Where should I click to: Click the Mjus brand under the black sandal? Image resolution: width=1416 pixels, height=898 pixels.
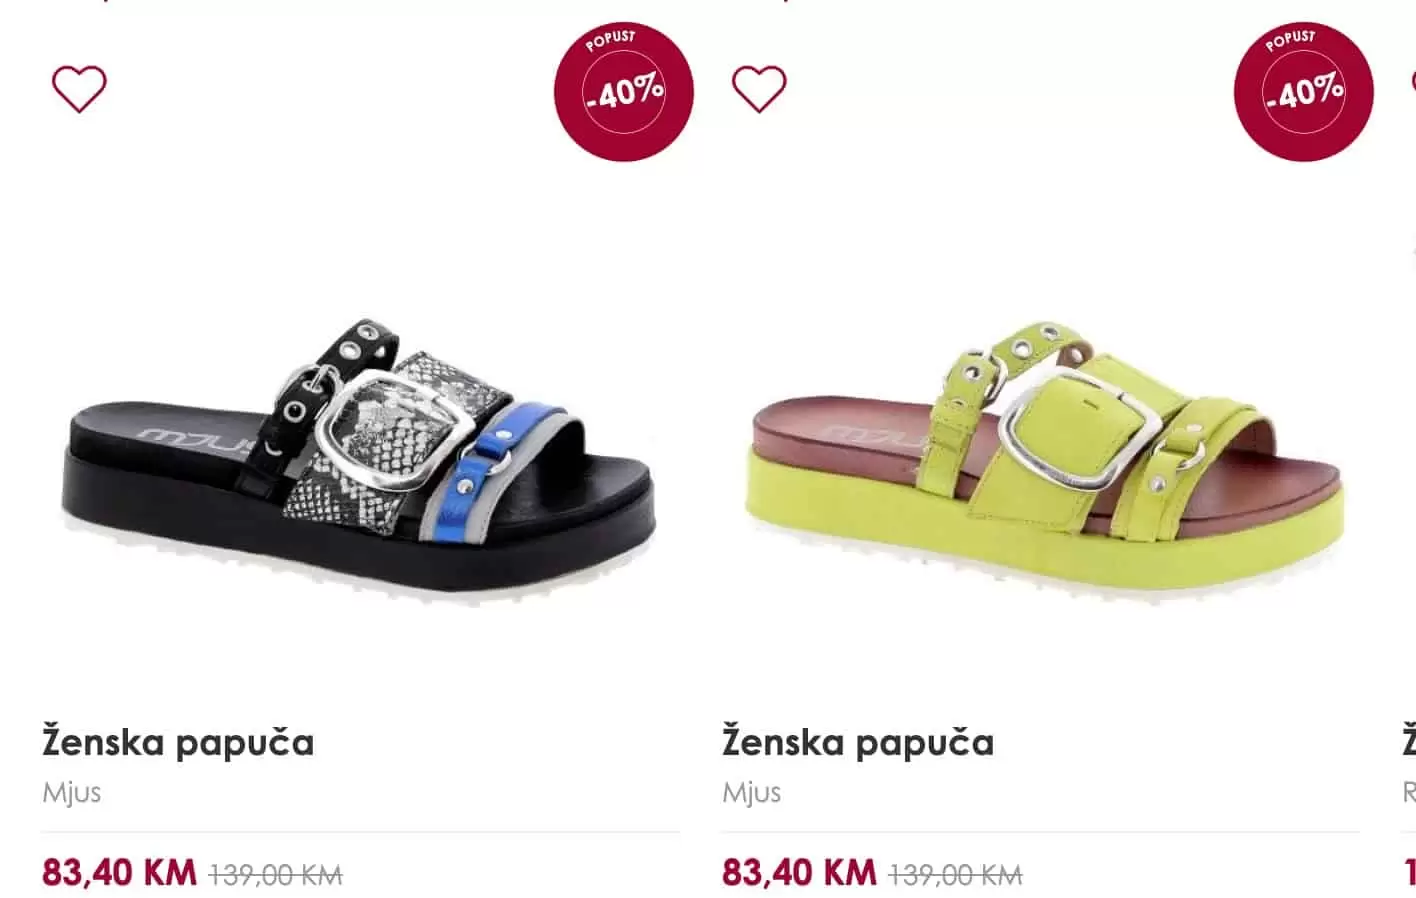[71, 792]
